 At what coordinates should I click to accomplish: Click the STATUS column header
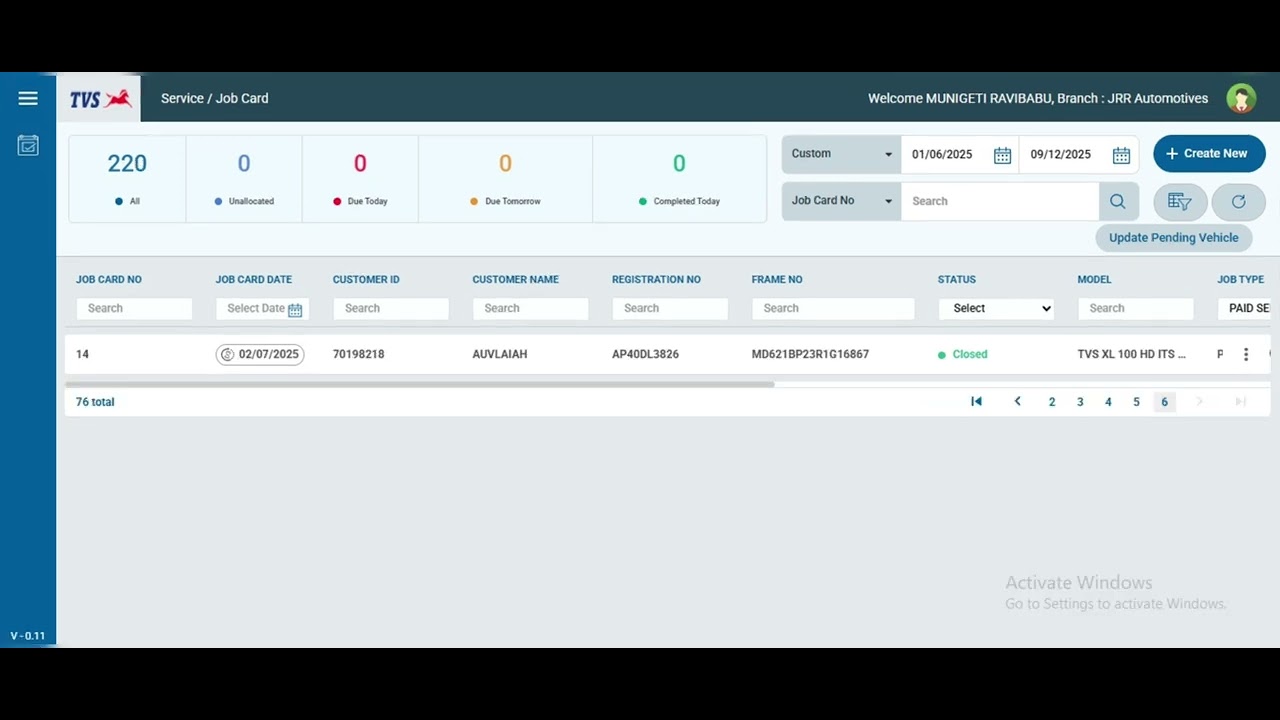click(x=957, y=280)
